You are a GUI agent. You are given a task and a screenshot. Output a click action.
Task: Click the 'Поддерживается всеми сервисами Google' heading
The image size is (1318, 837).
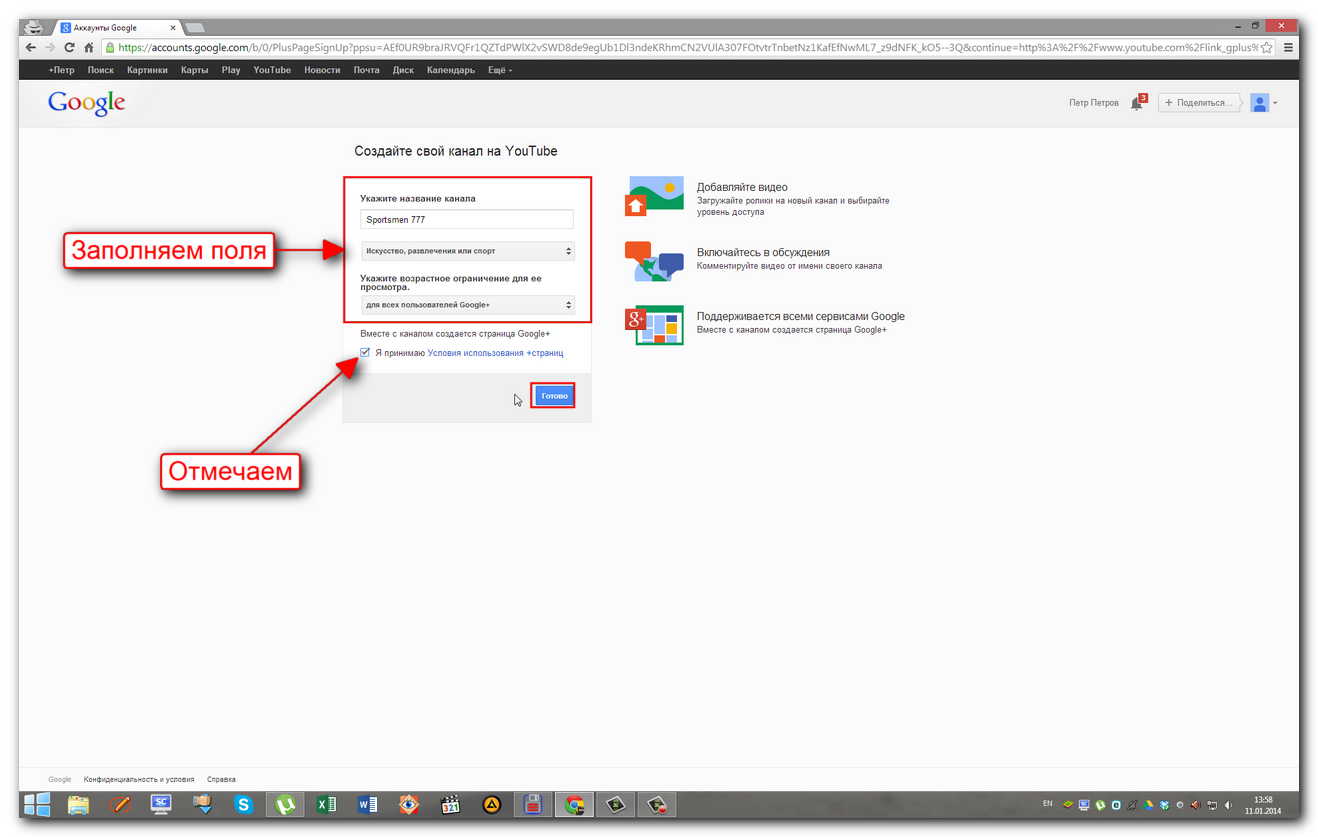coord(801,316)
